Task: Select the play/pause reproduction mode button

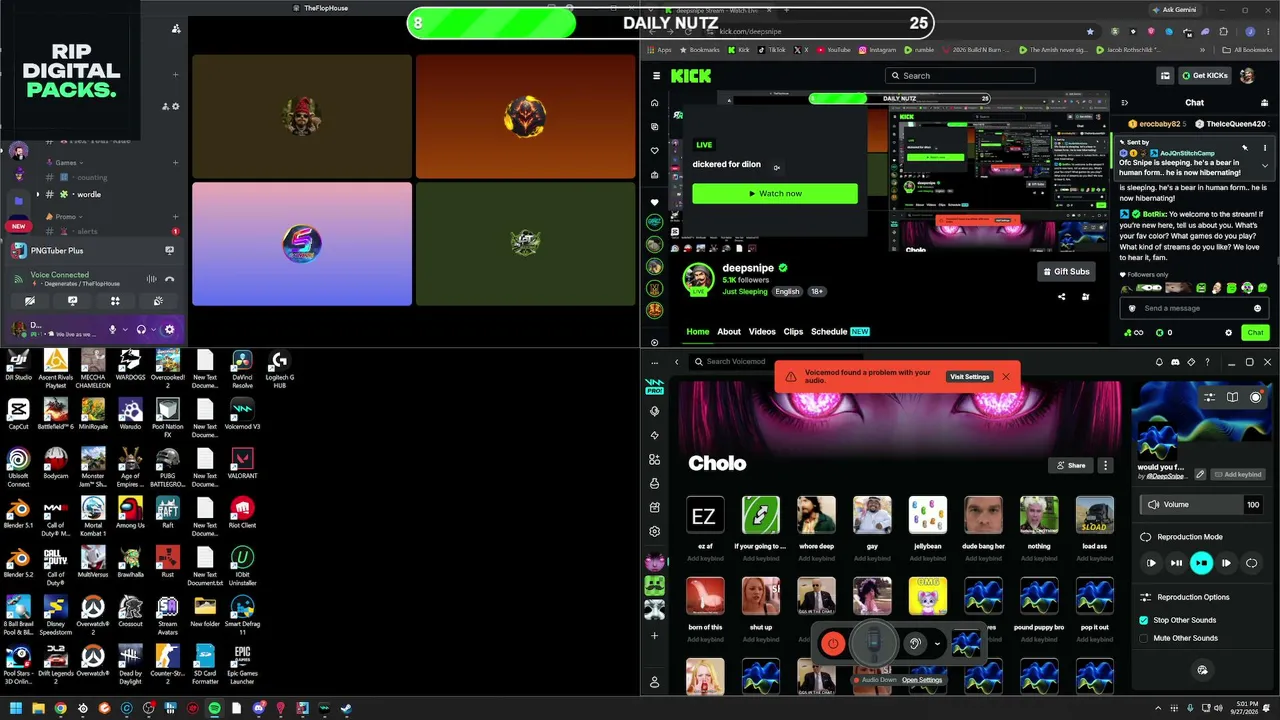Action: (1176, 563)
